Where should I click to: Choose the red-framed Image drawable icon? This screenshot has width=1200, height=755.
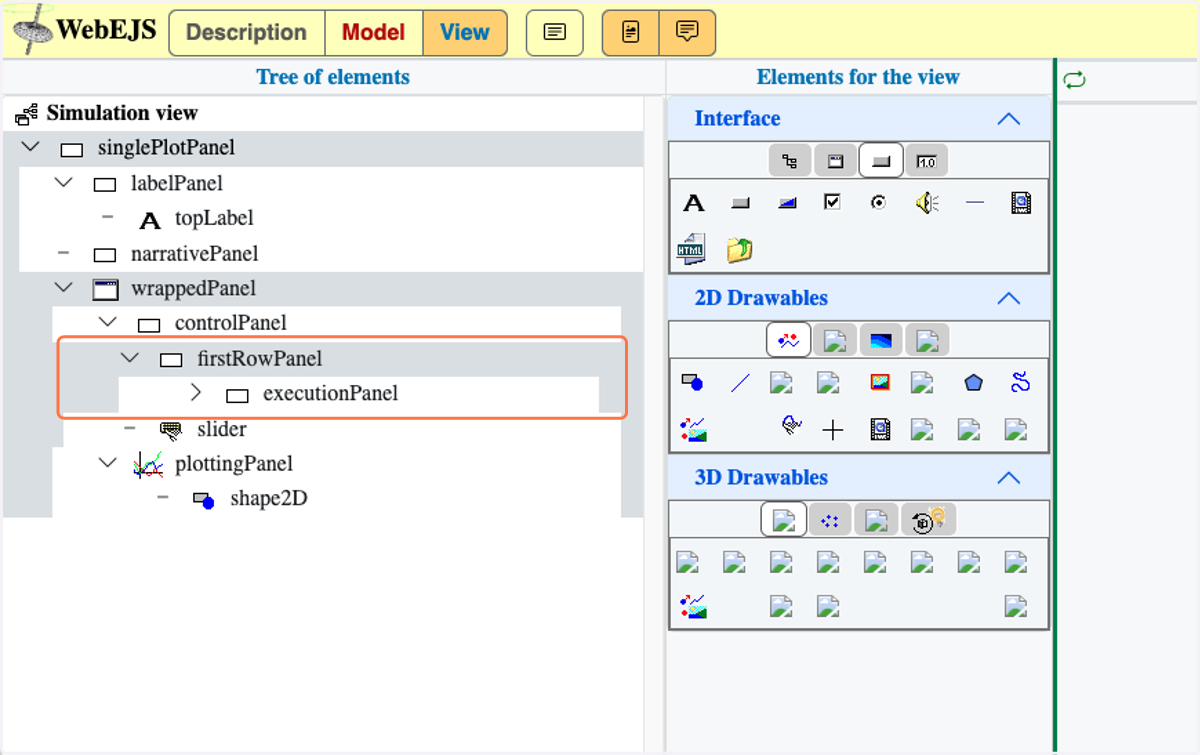880,382
